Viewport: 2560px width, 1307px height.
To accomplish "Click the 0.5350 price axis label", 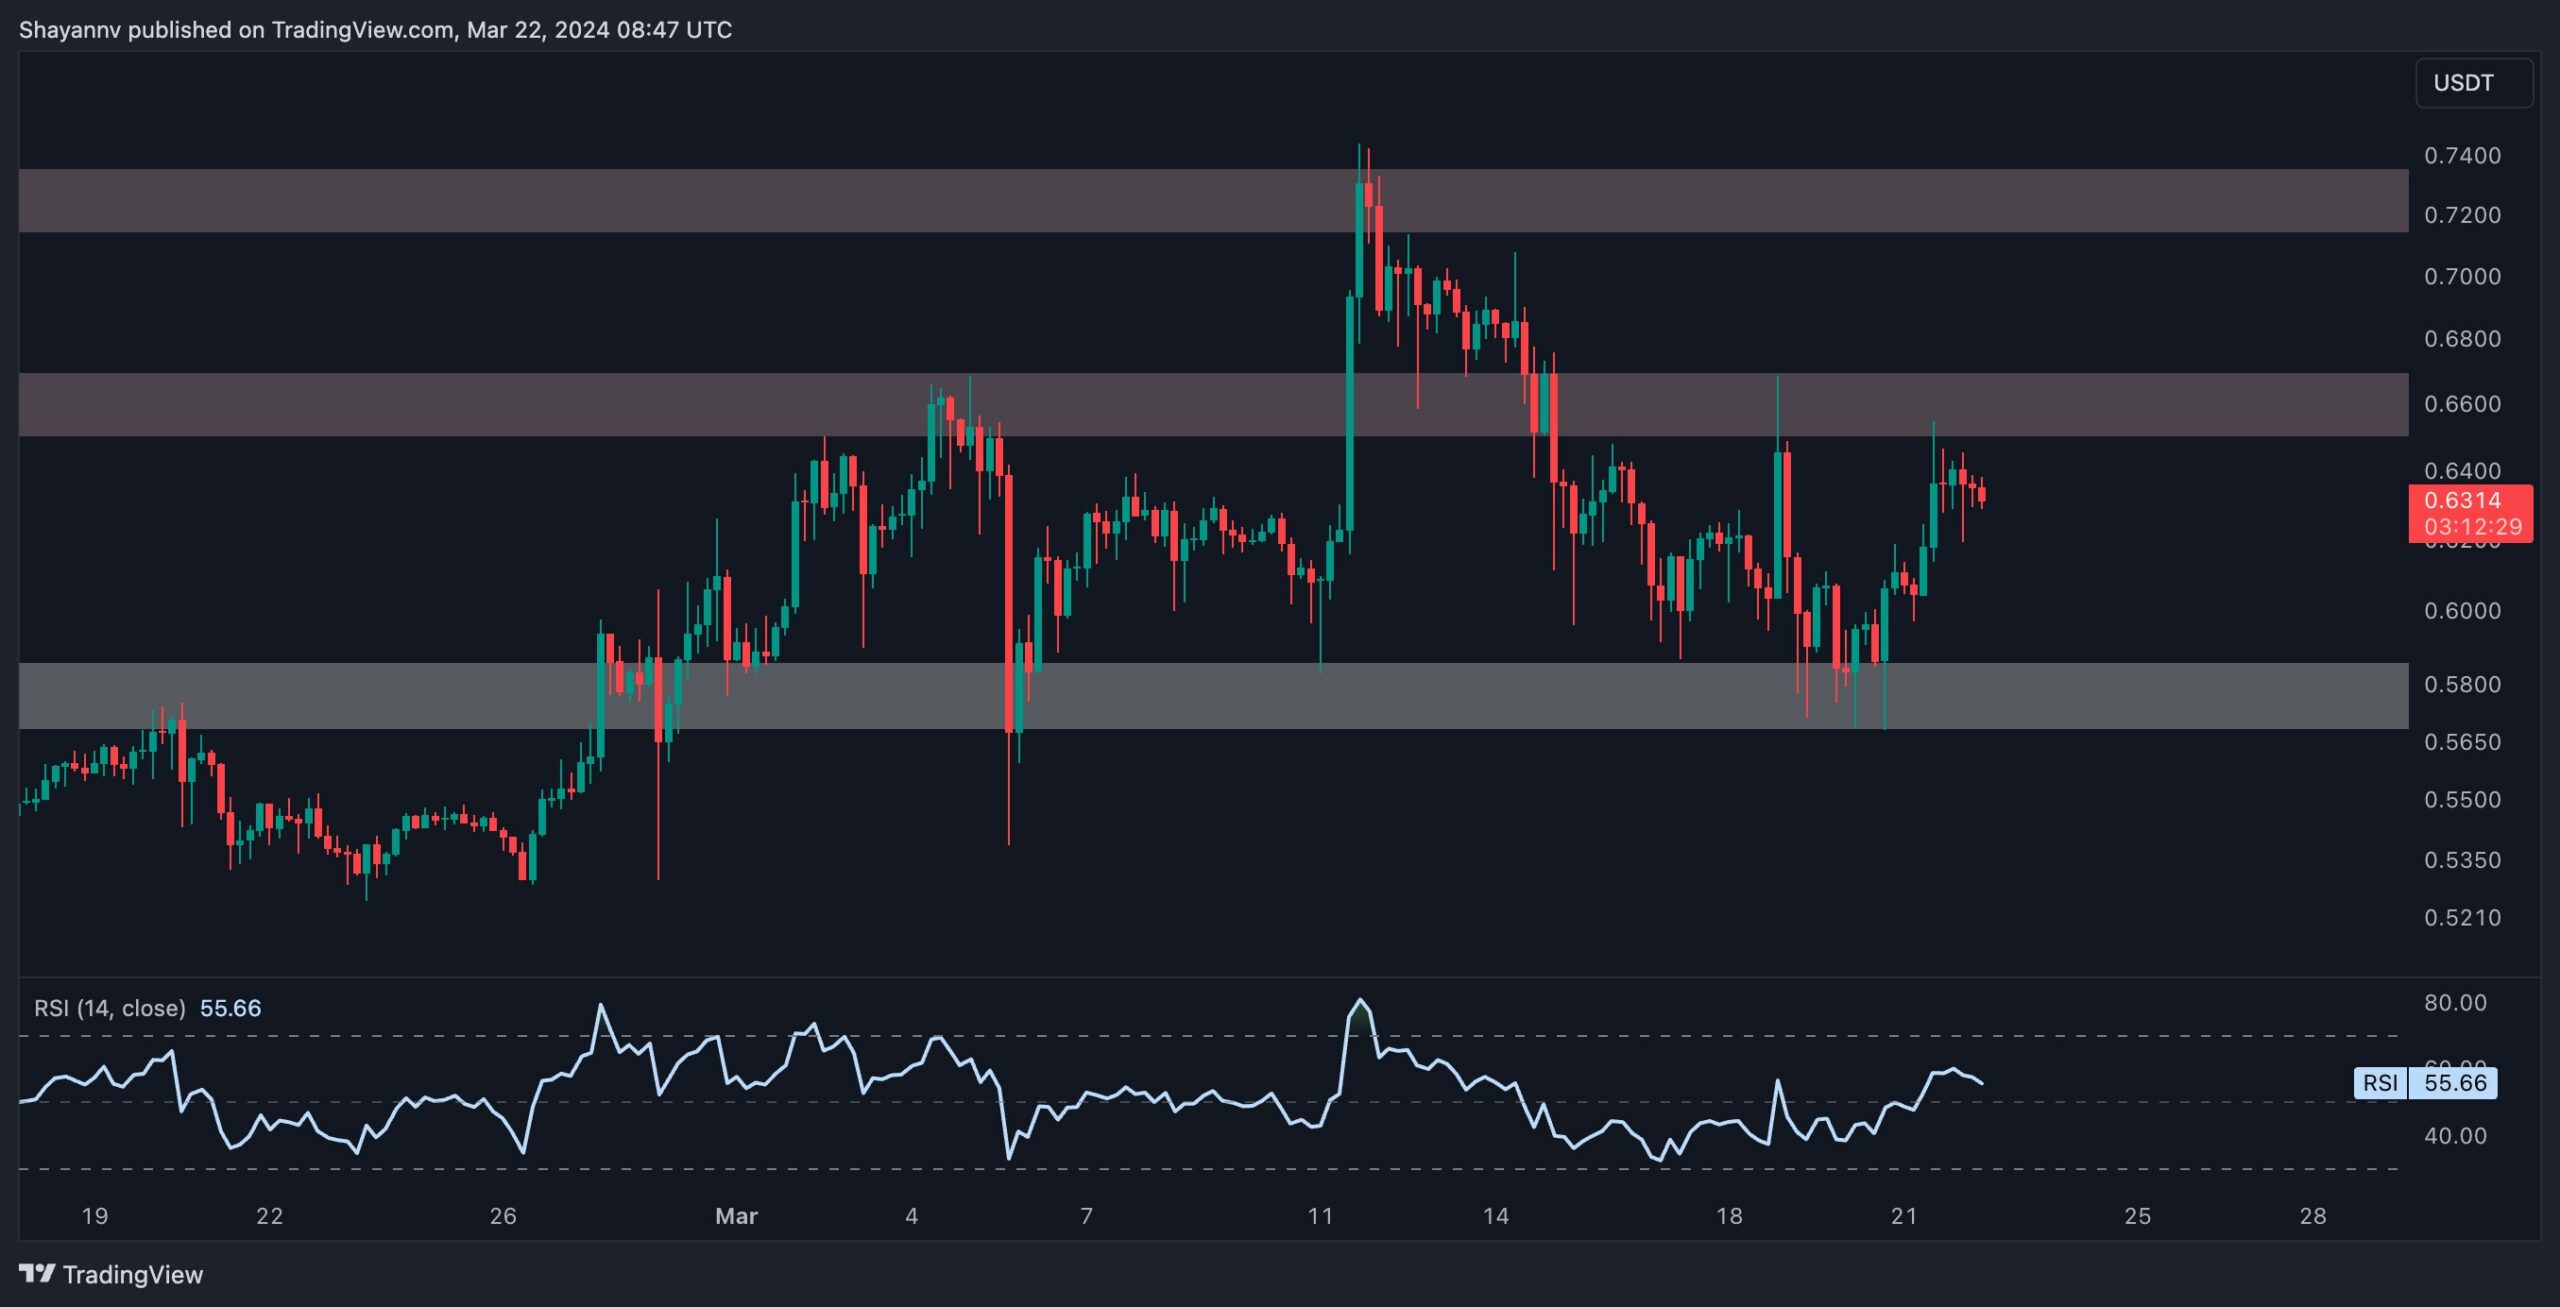I will (x=2462, y=860).
